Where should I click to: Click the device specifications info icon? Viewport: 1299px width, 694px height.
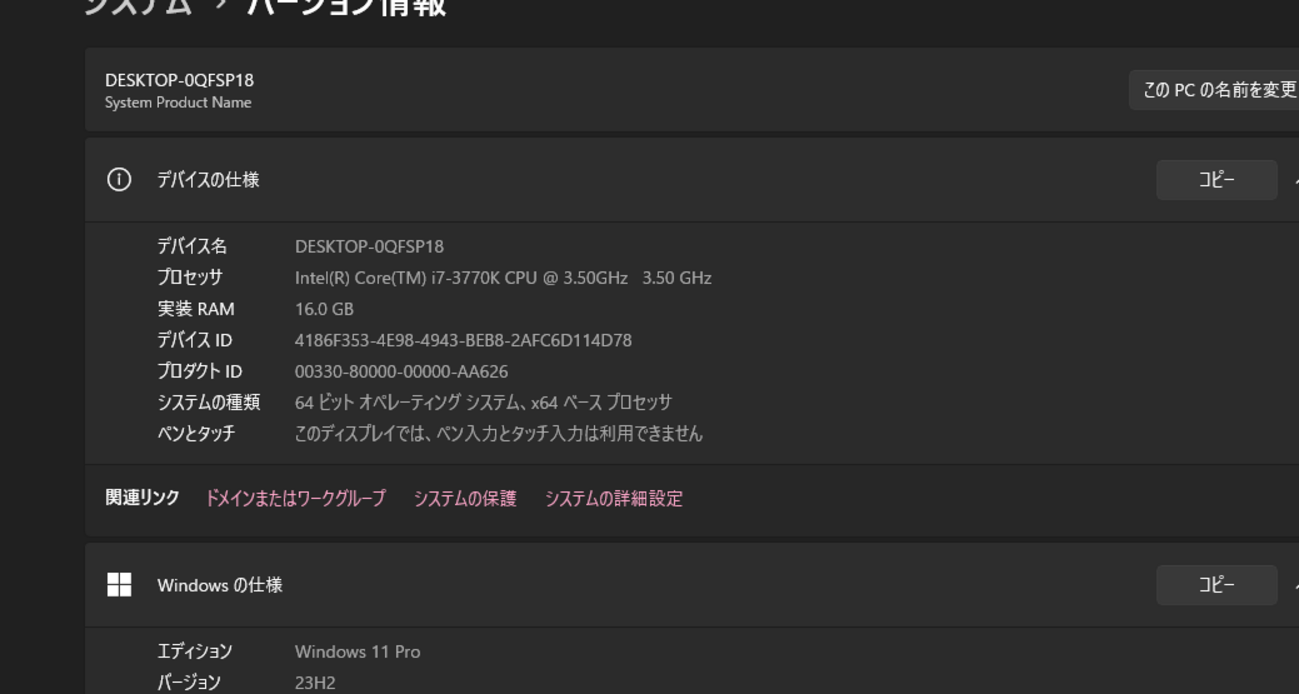[119, 180]
